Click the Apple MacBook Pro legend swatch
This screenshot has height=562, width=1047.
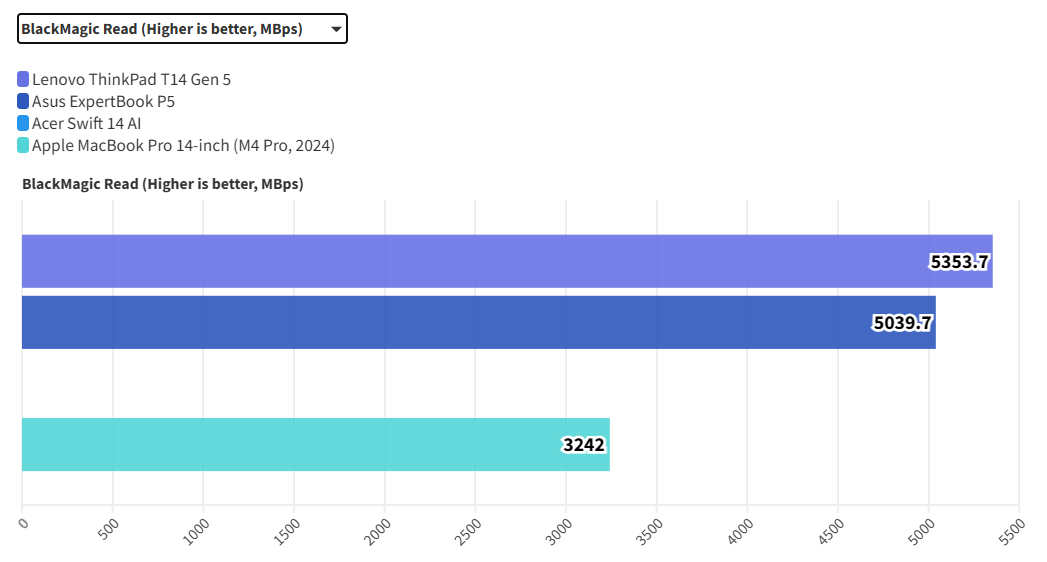tap(23, 145)
